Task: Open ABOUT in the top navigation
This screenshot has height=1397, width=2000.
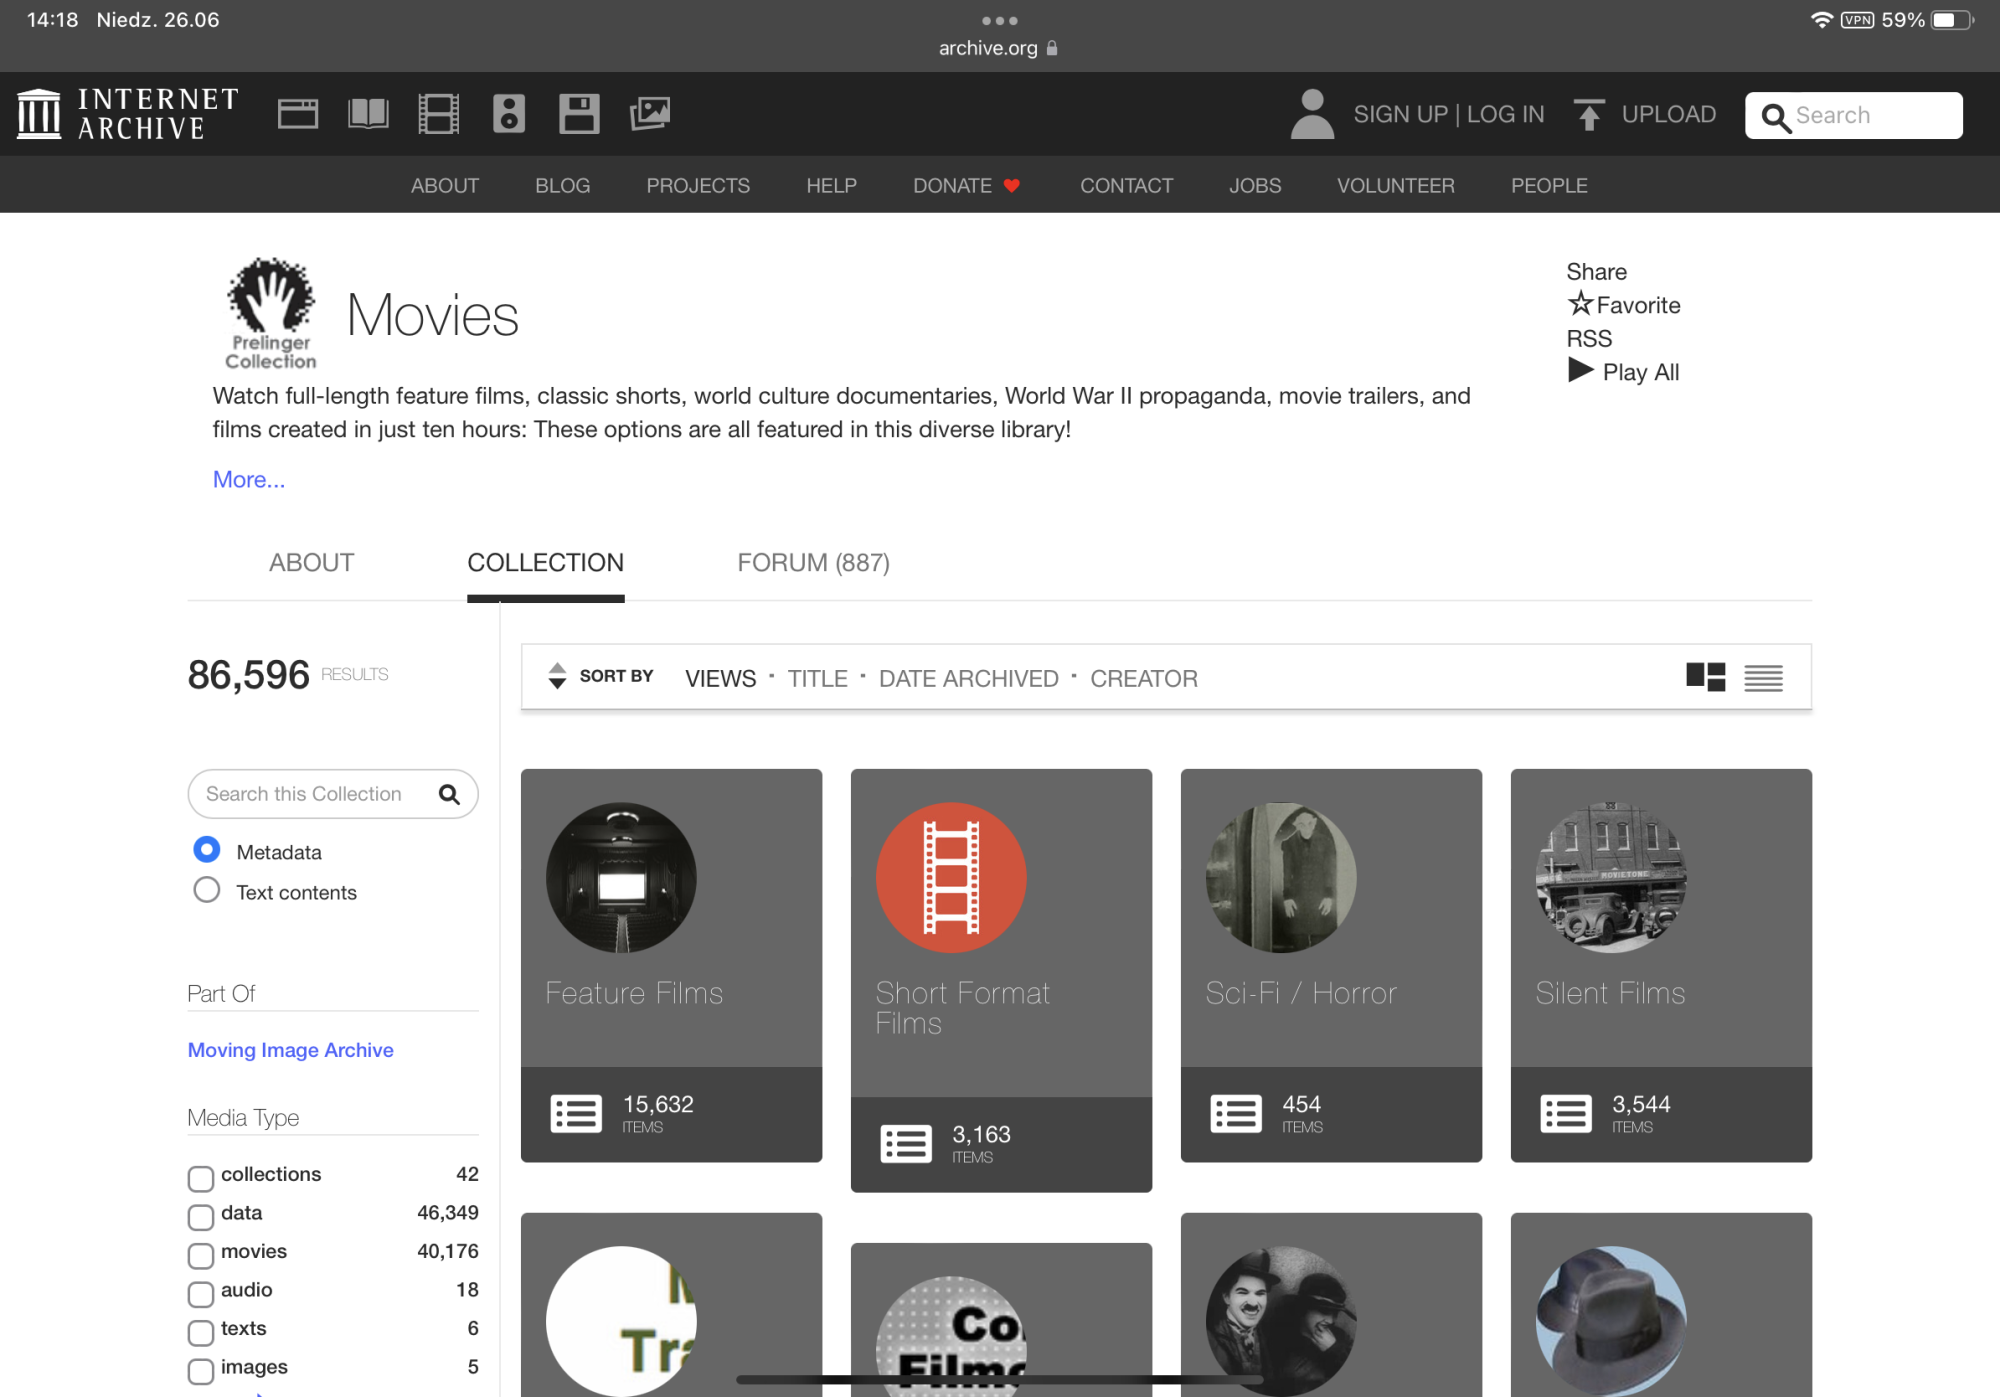Action: [x=445, y=186]
